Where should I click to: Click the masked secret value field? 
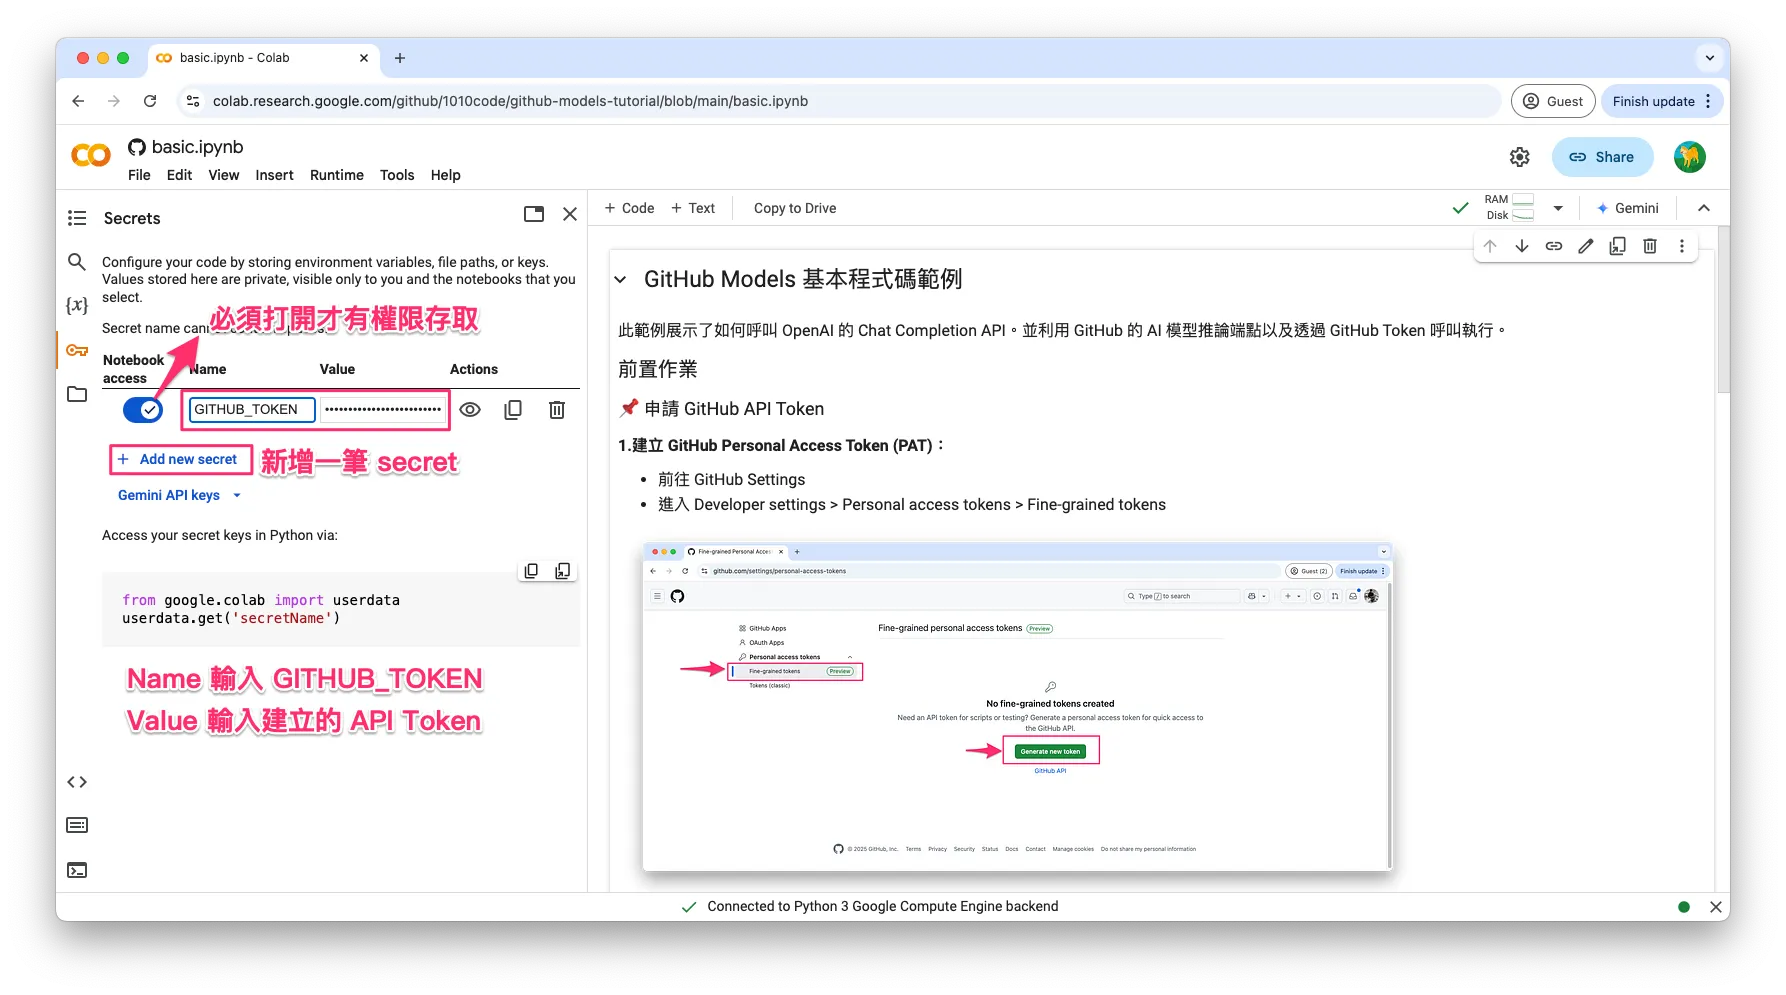(383, 410)
